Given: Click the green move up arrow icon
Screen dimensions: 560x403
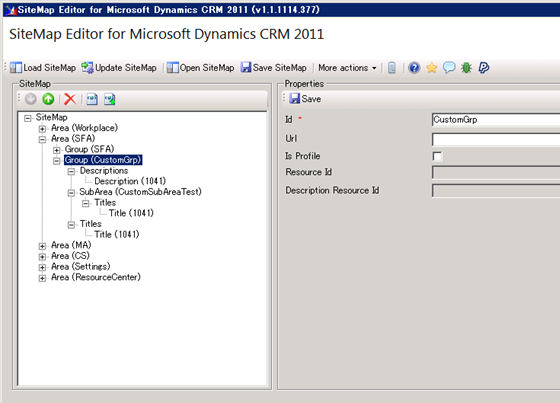Looking at the screenshot, I should [x=48, y=99].
